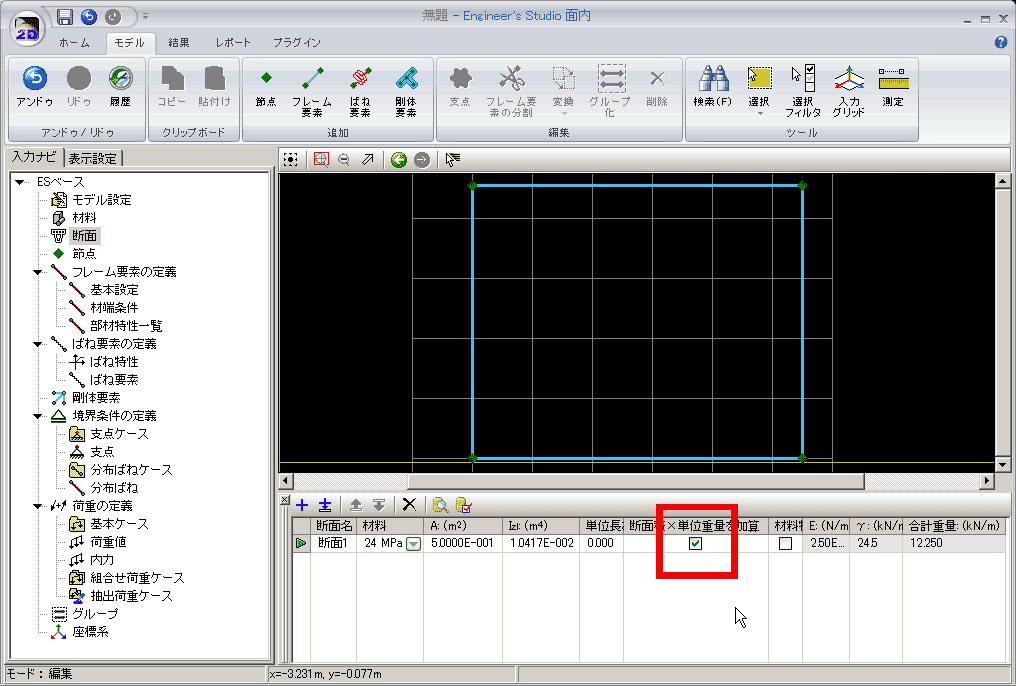
Task: Open the history (履歴) tool
Action: pos(121,78)
